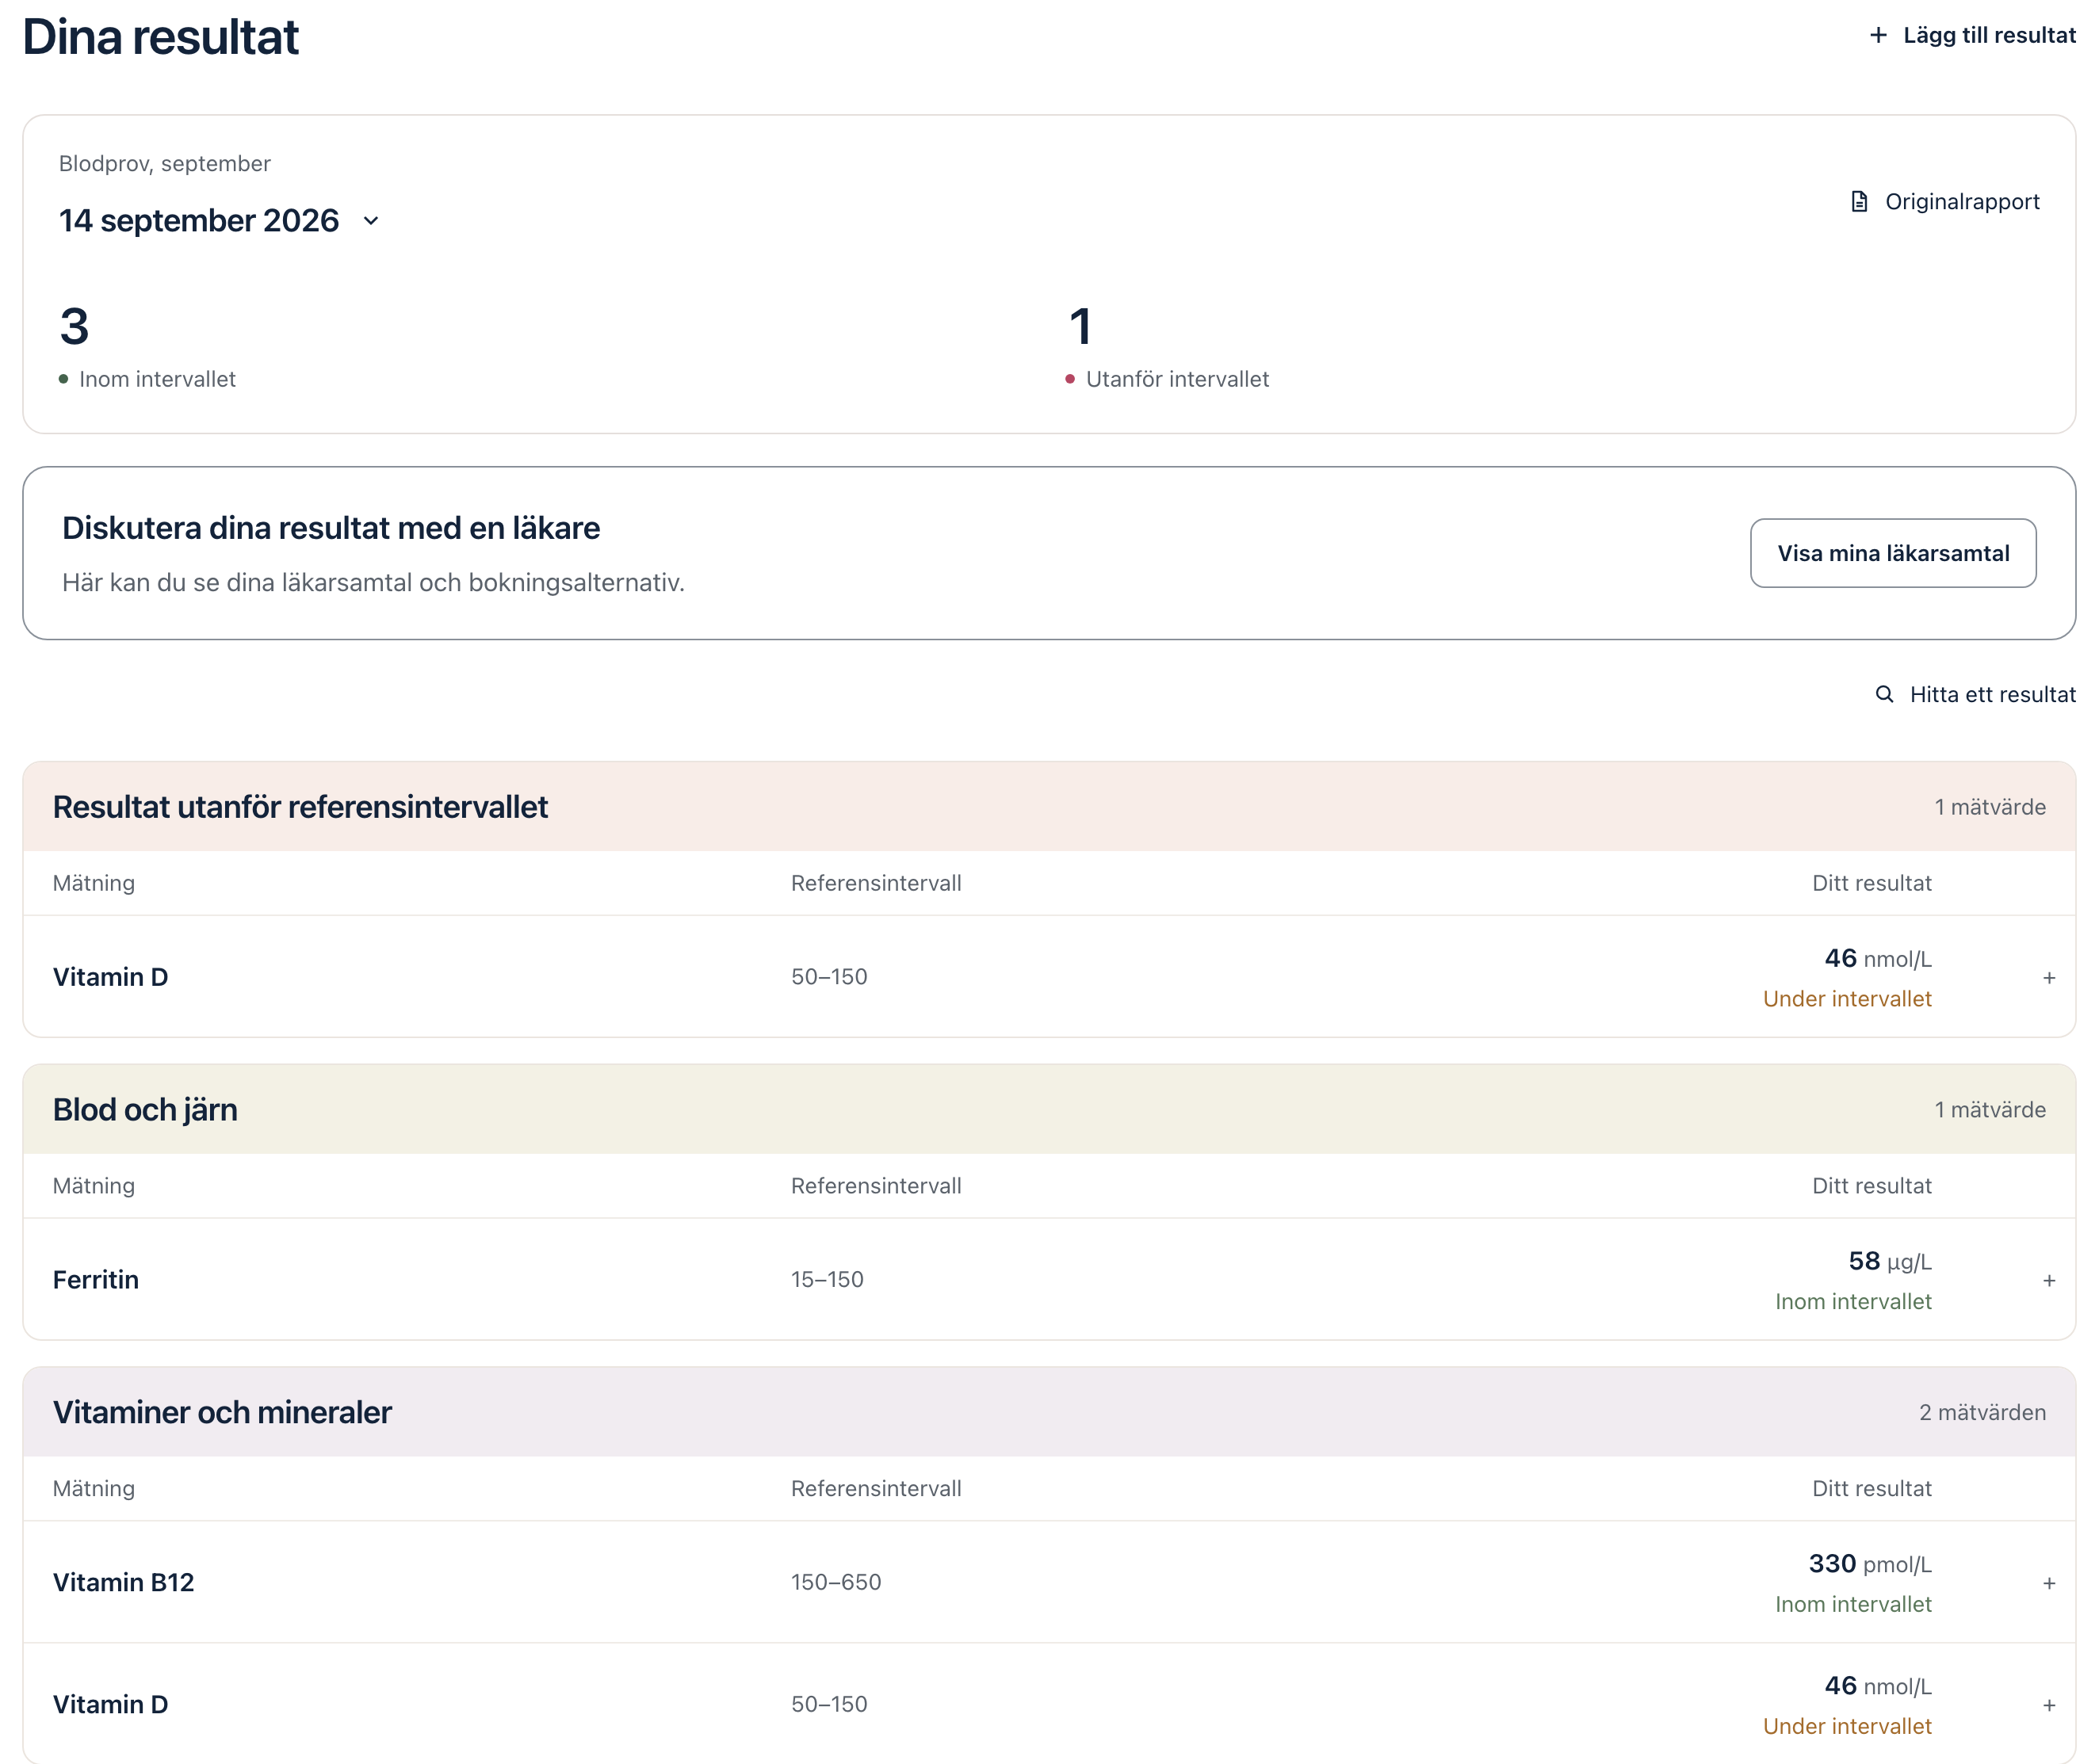
Task: Click the 2 mätvärden count label
Action: tap(1982, 1412)
